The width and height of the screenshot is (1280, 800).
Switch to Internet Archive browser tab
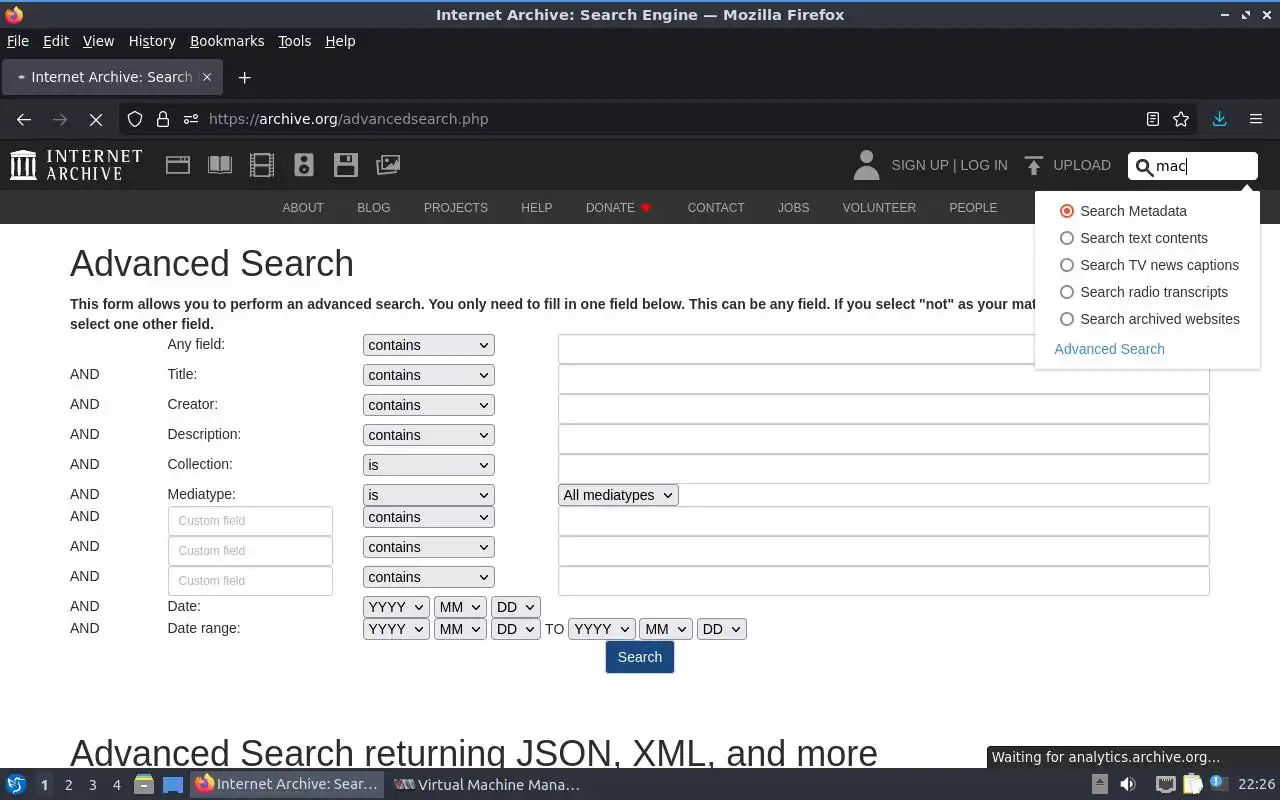(x=110, y=77)
